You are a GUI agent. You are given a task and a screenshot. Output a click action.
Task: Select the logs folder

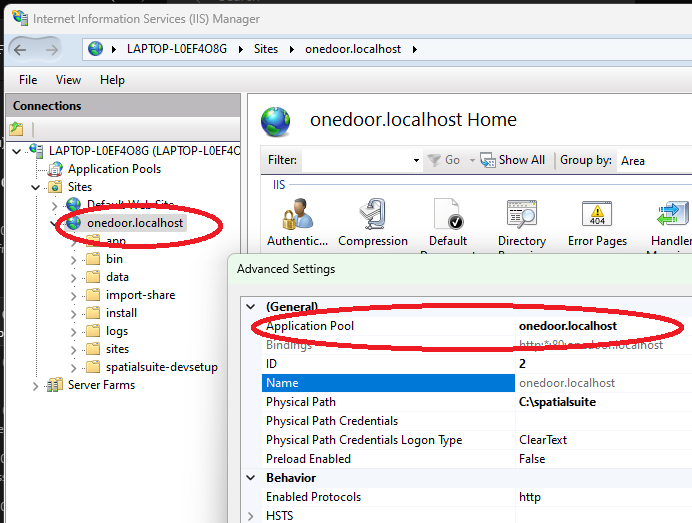coord(117,331)
